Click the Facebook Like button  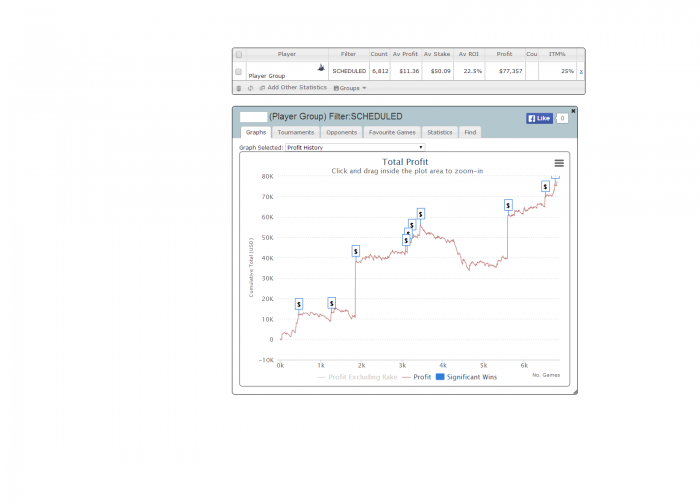coord(539,118)
